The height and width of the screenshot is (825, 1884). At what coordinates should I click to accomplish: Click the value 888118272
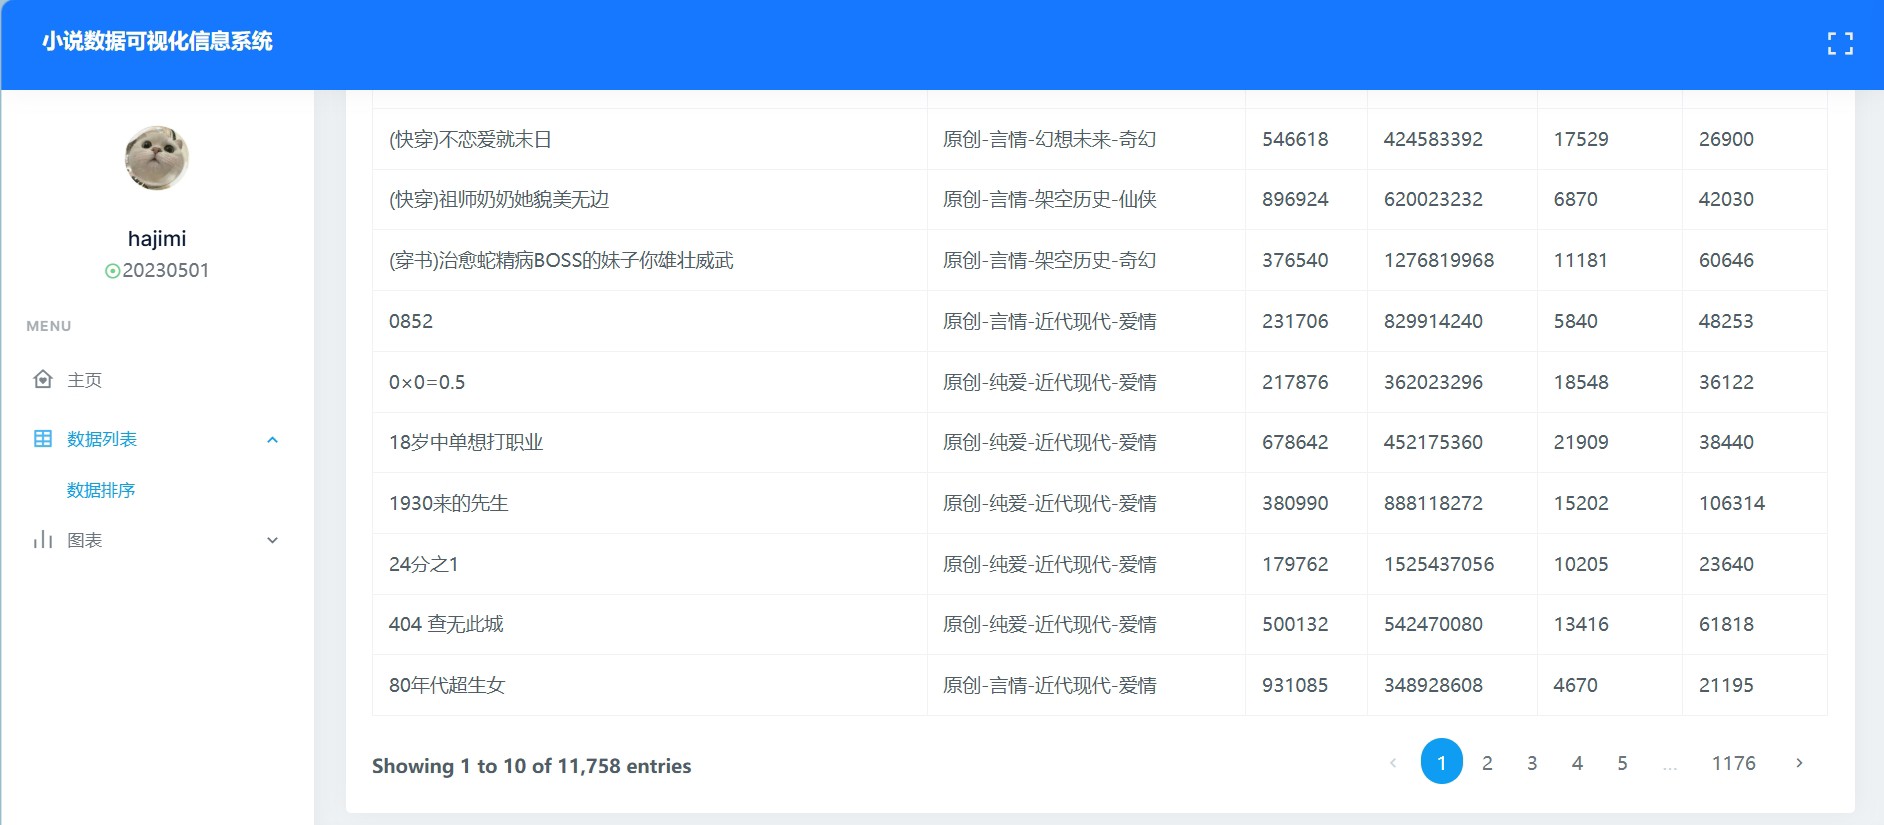coord(1433,503)
